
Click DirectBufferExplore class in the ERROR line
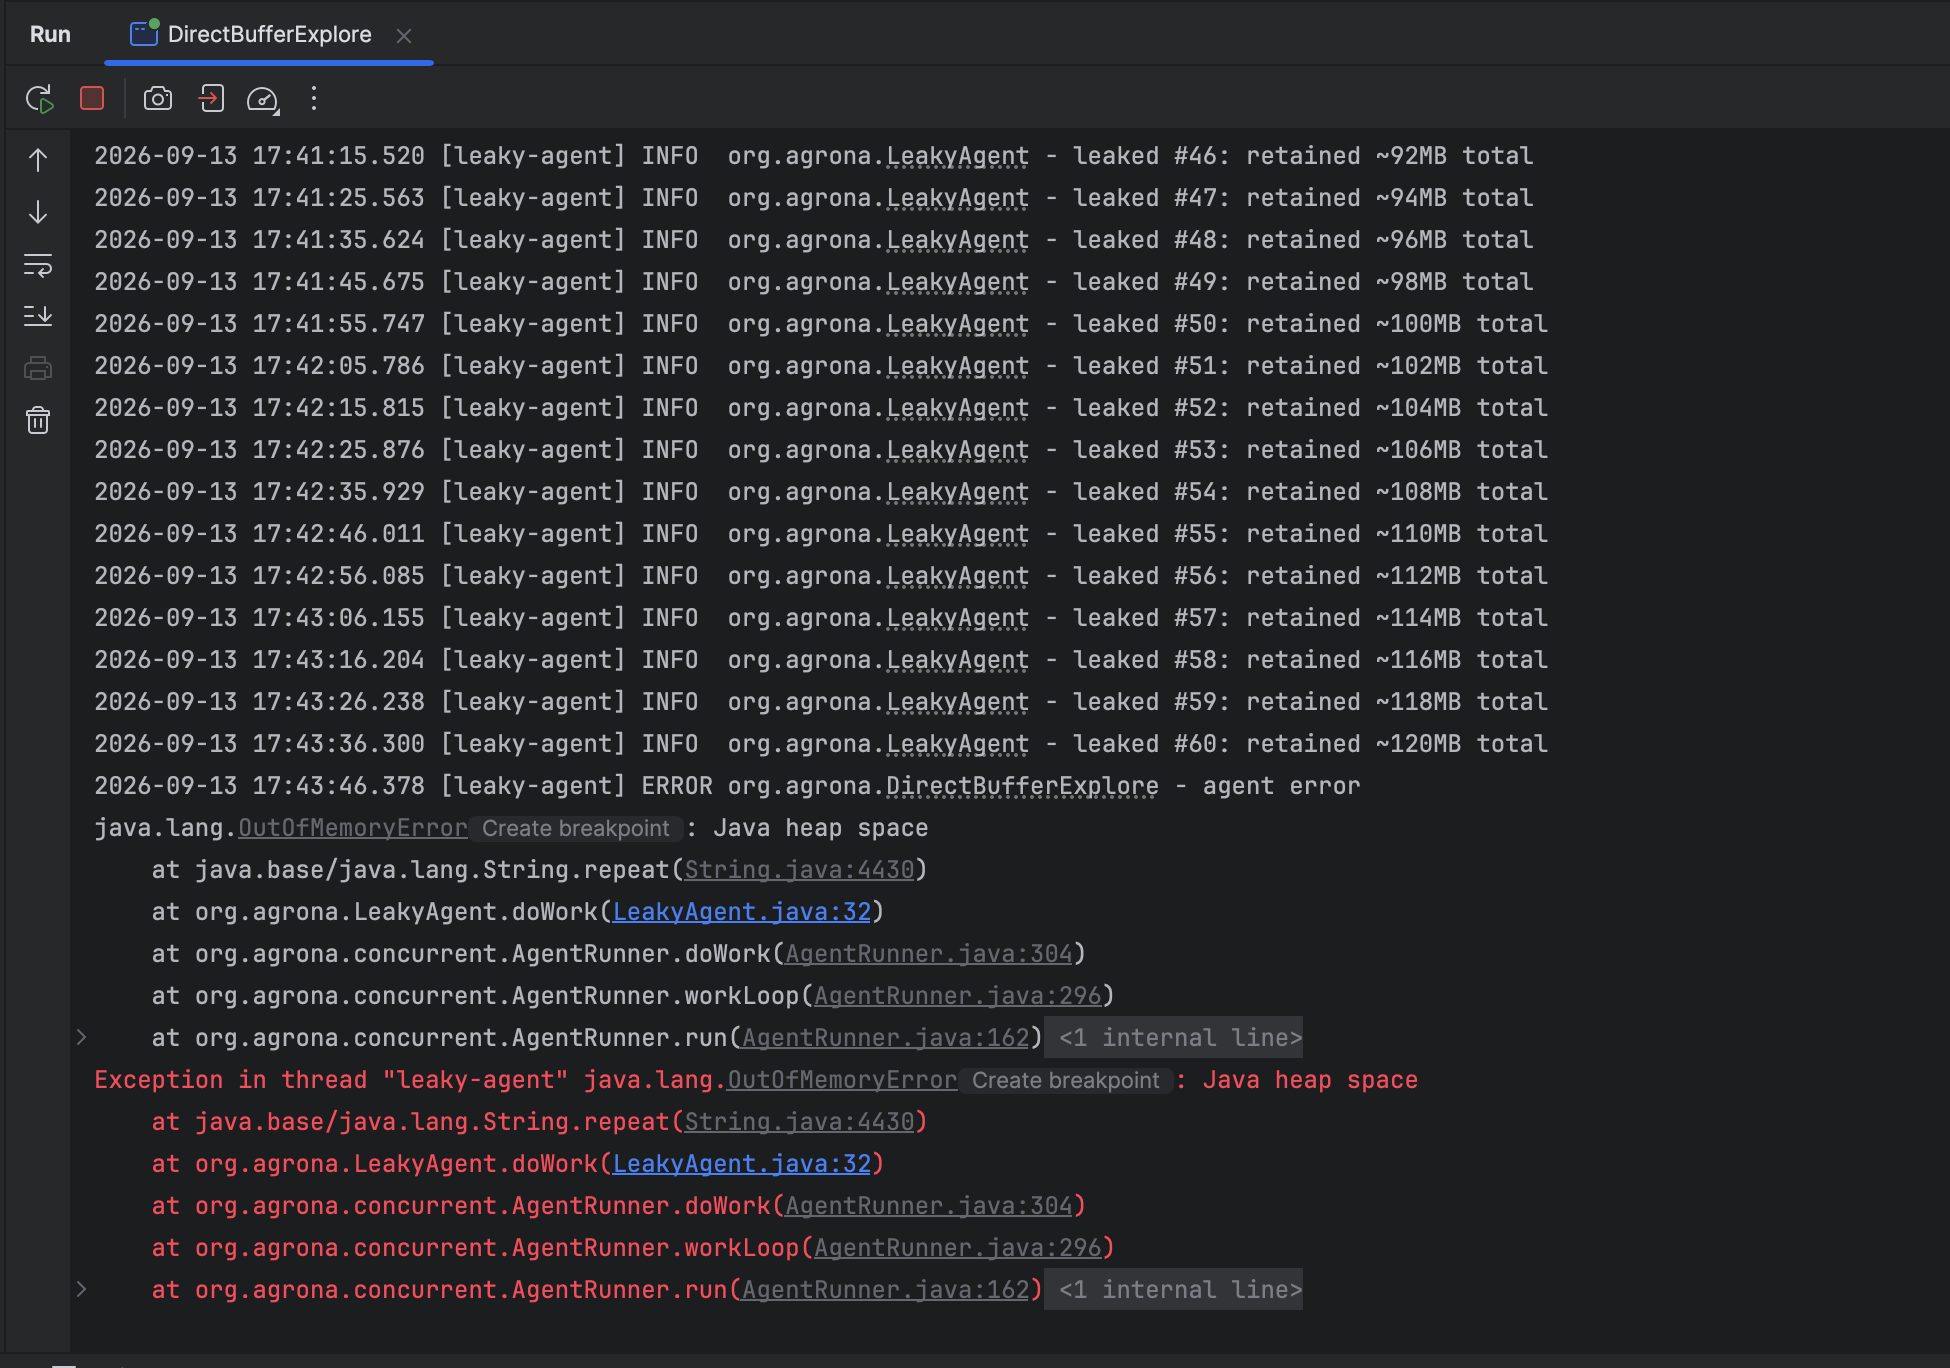pos(1023,786)
